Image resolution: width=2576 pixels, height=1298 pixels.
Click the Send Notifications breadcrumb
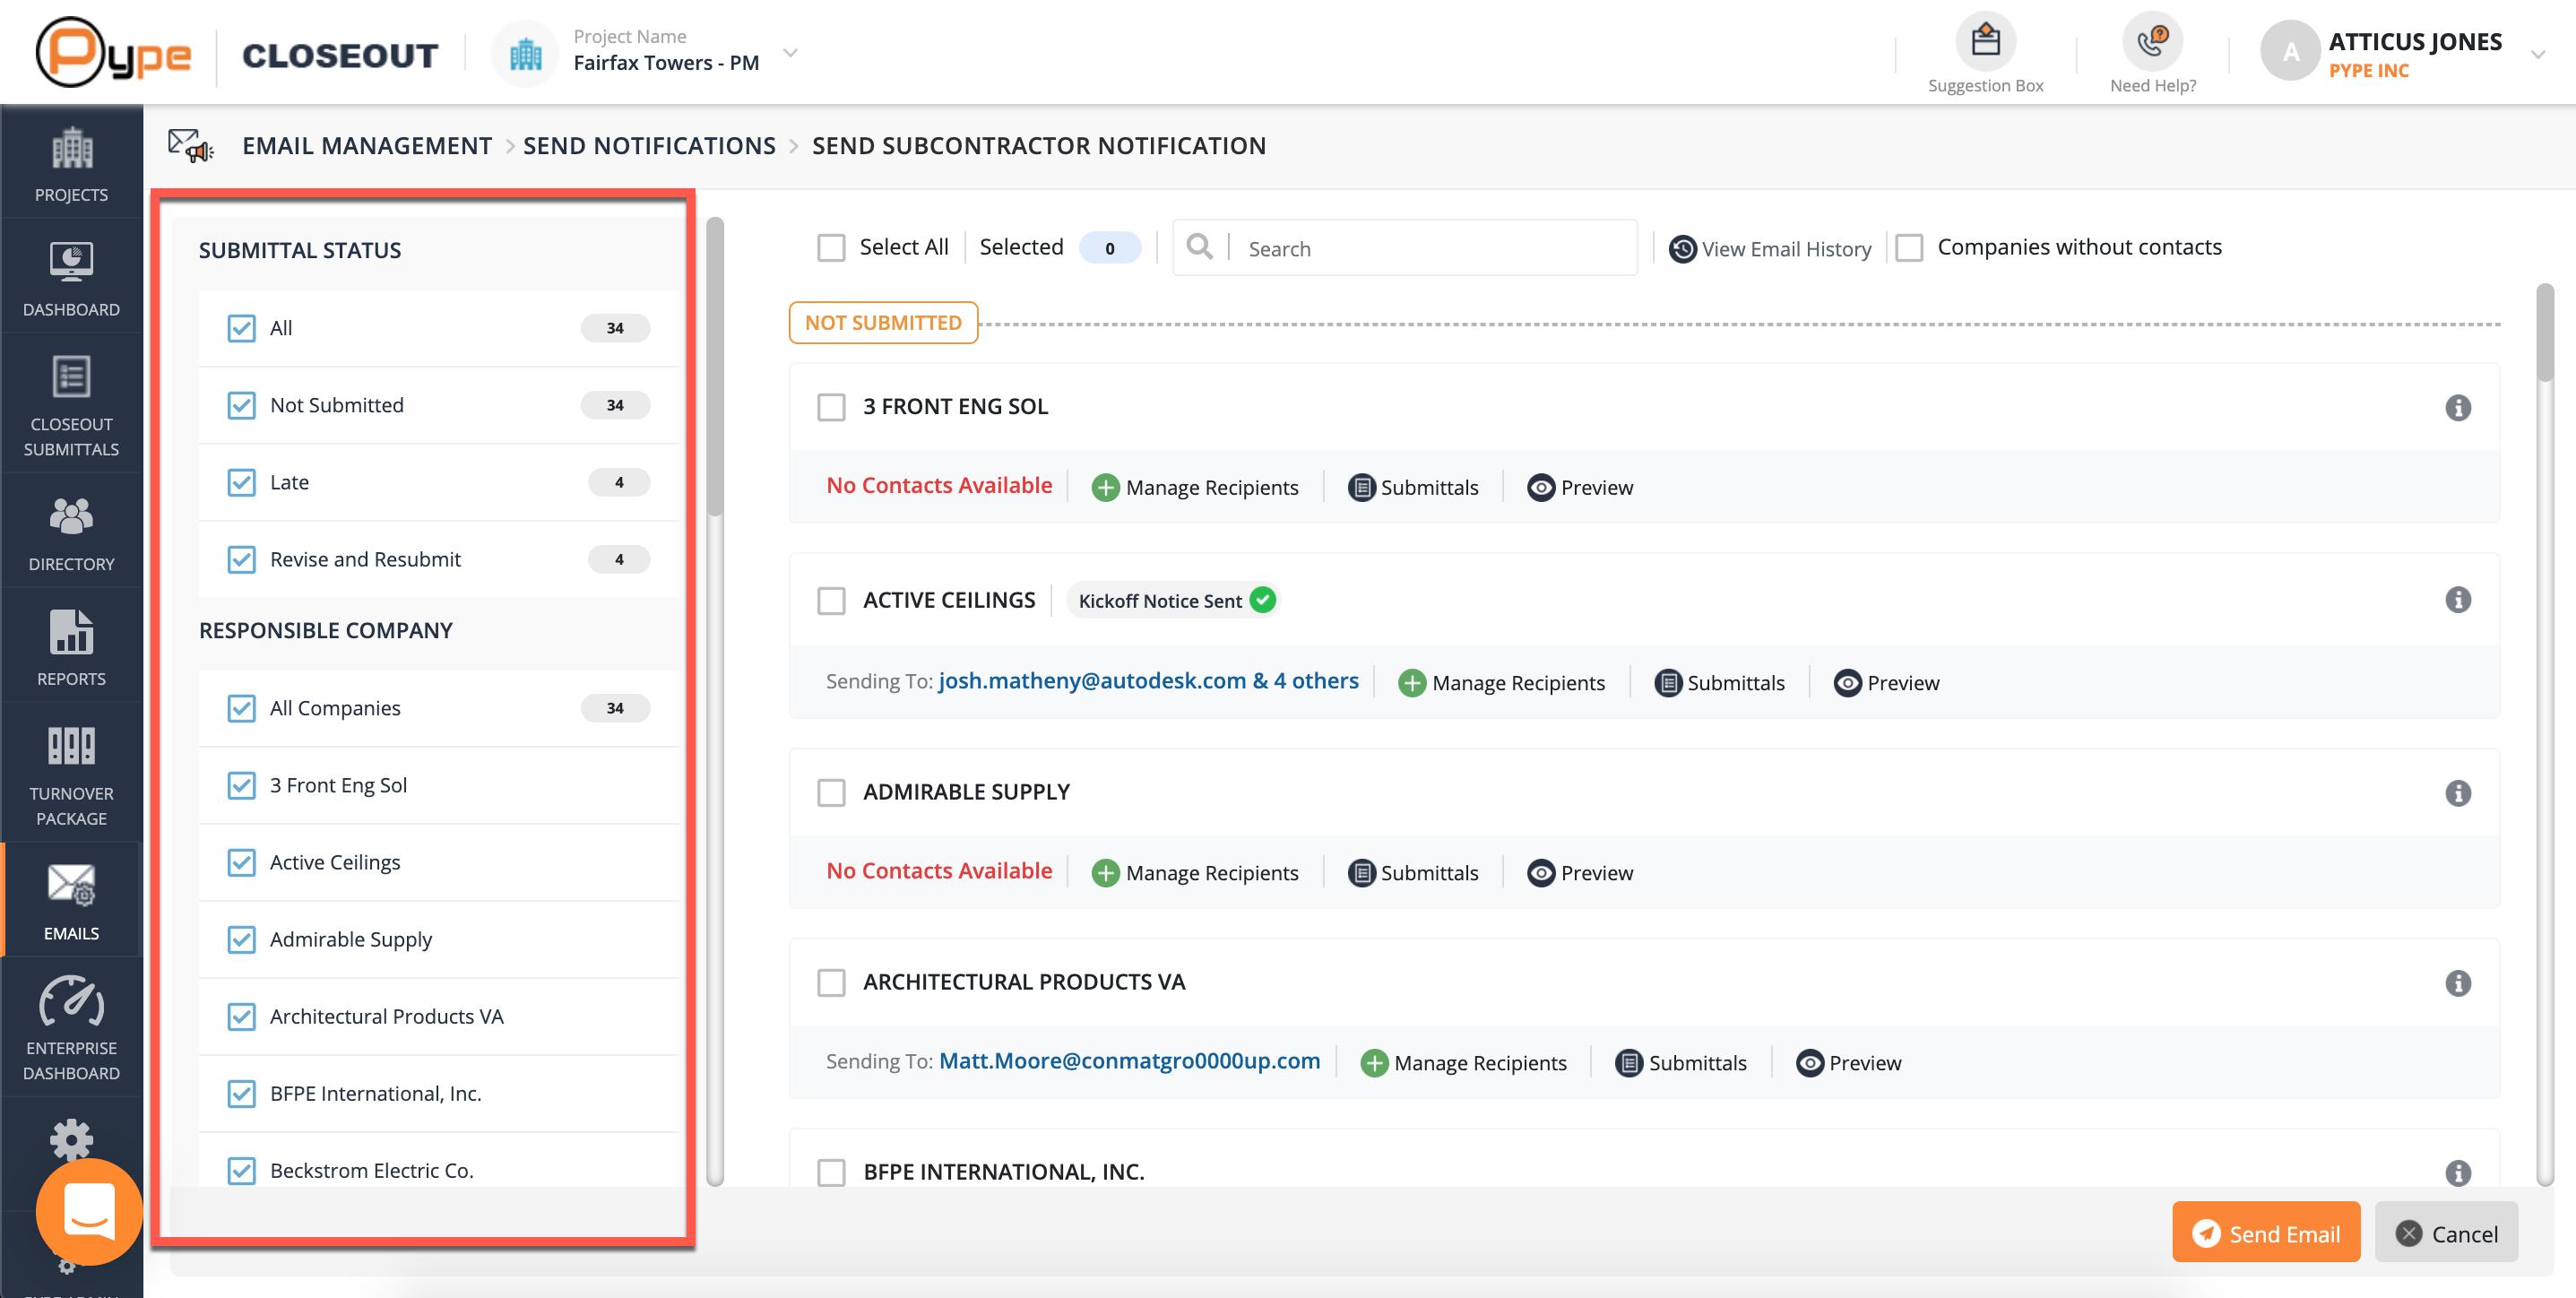(x=649, y=146)
